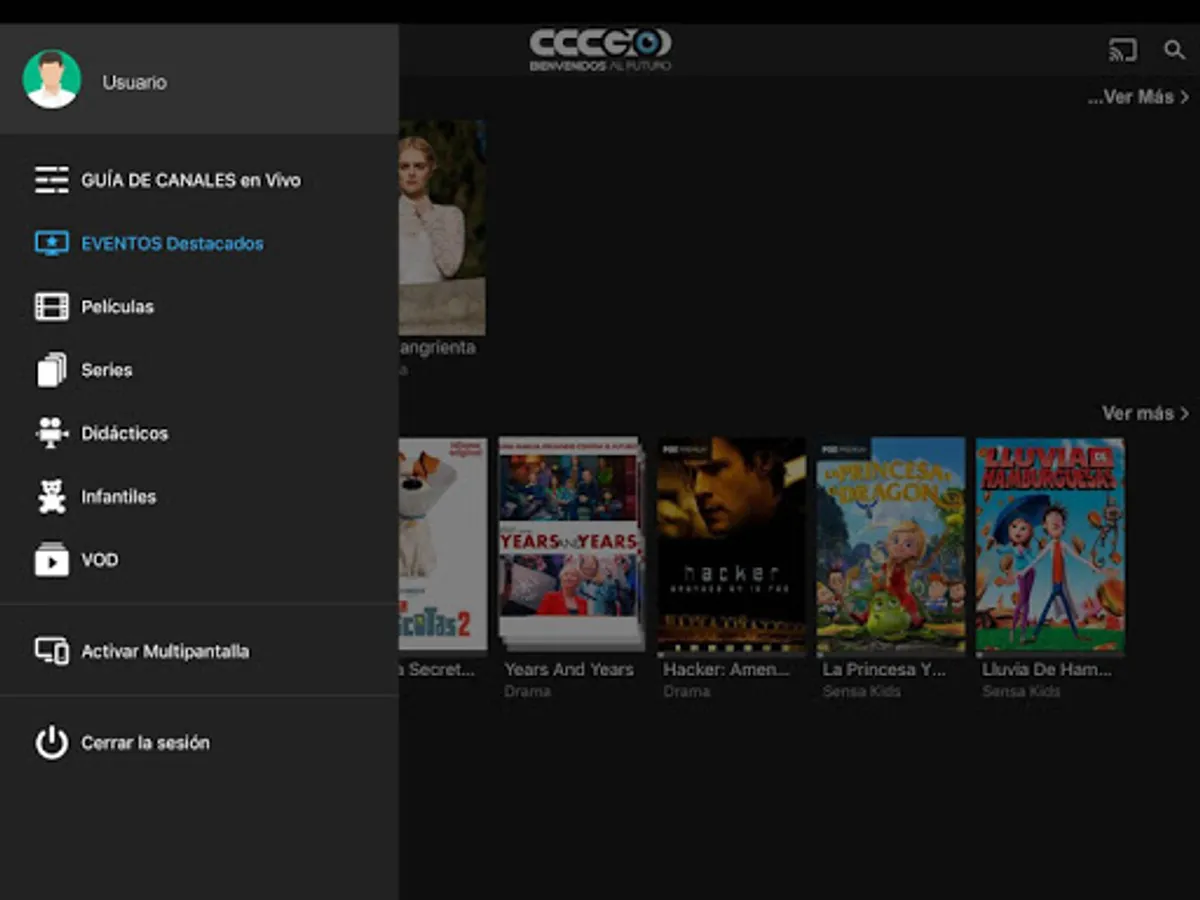
Task: Click the camera icon for Didácticos
Action: point(52,433)
